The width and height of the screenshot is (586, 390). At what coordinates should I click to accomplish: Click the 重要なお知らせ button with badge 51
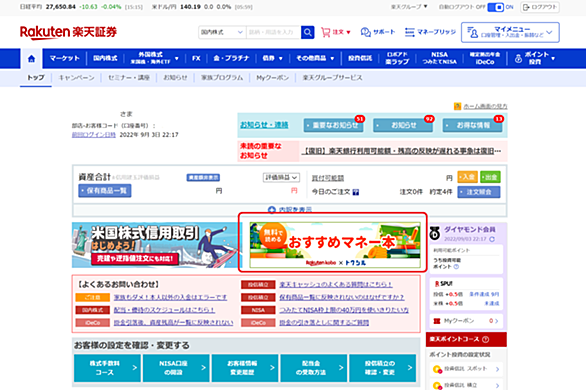tap(333, 125)
